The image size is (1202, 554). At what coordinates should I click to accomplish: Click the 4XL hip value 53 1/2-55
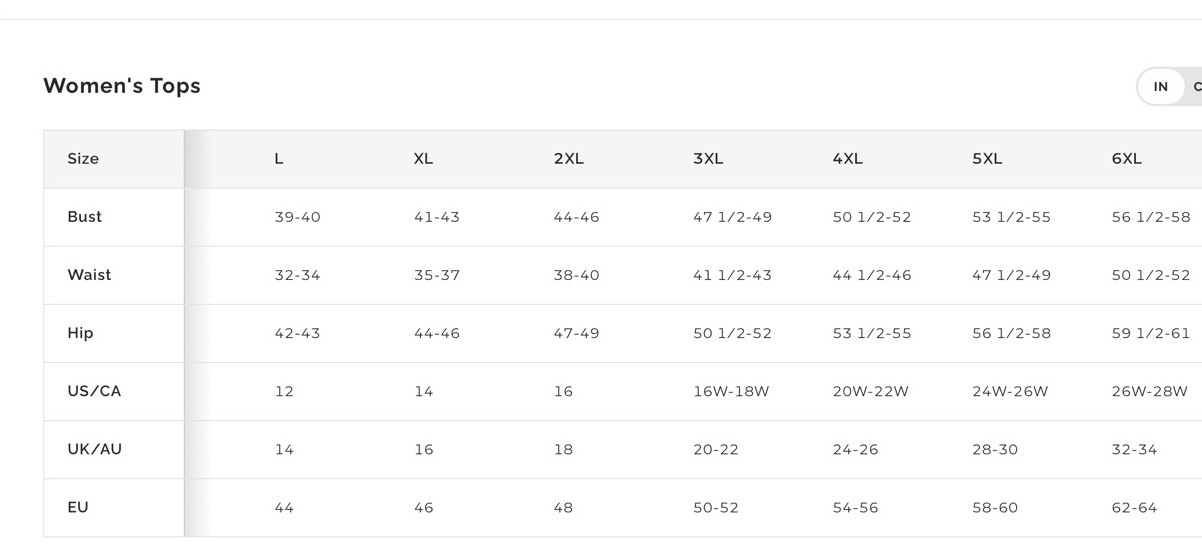pos(872,333)
